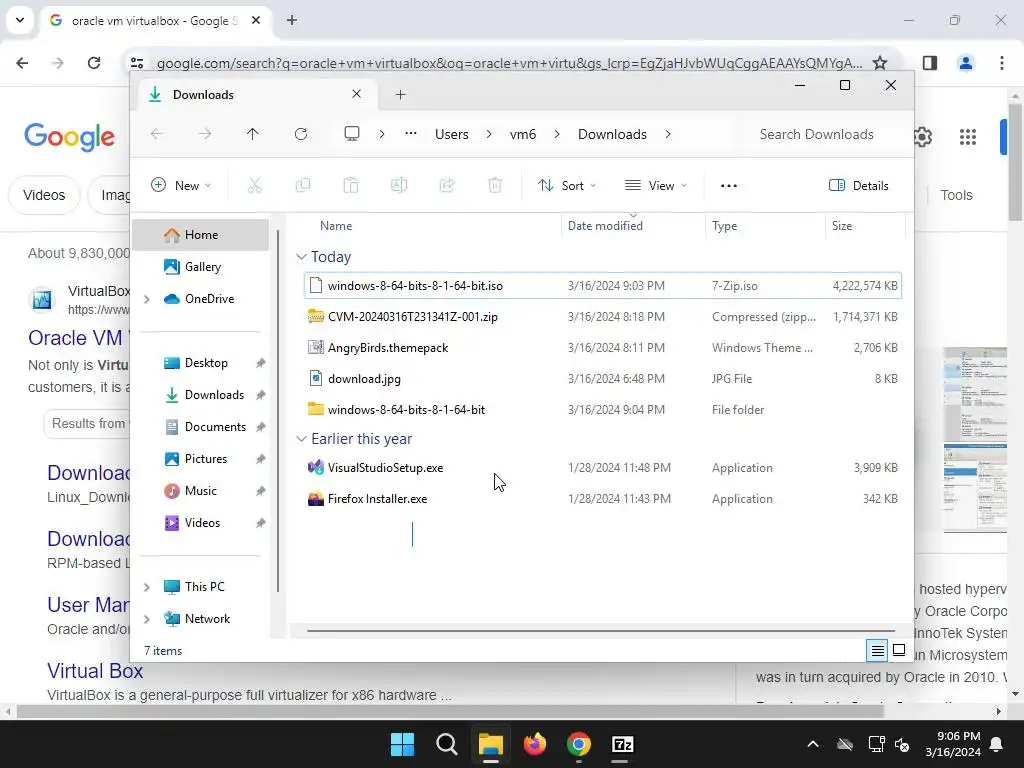Go up one folder level in Explorer

tap(253, 134)
